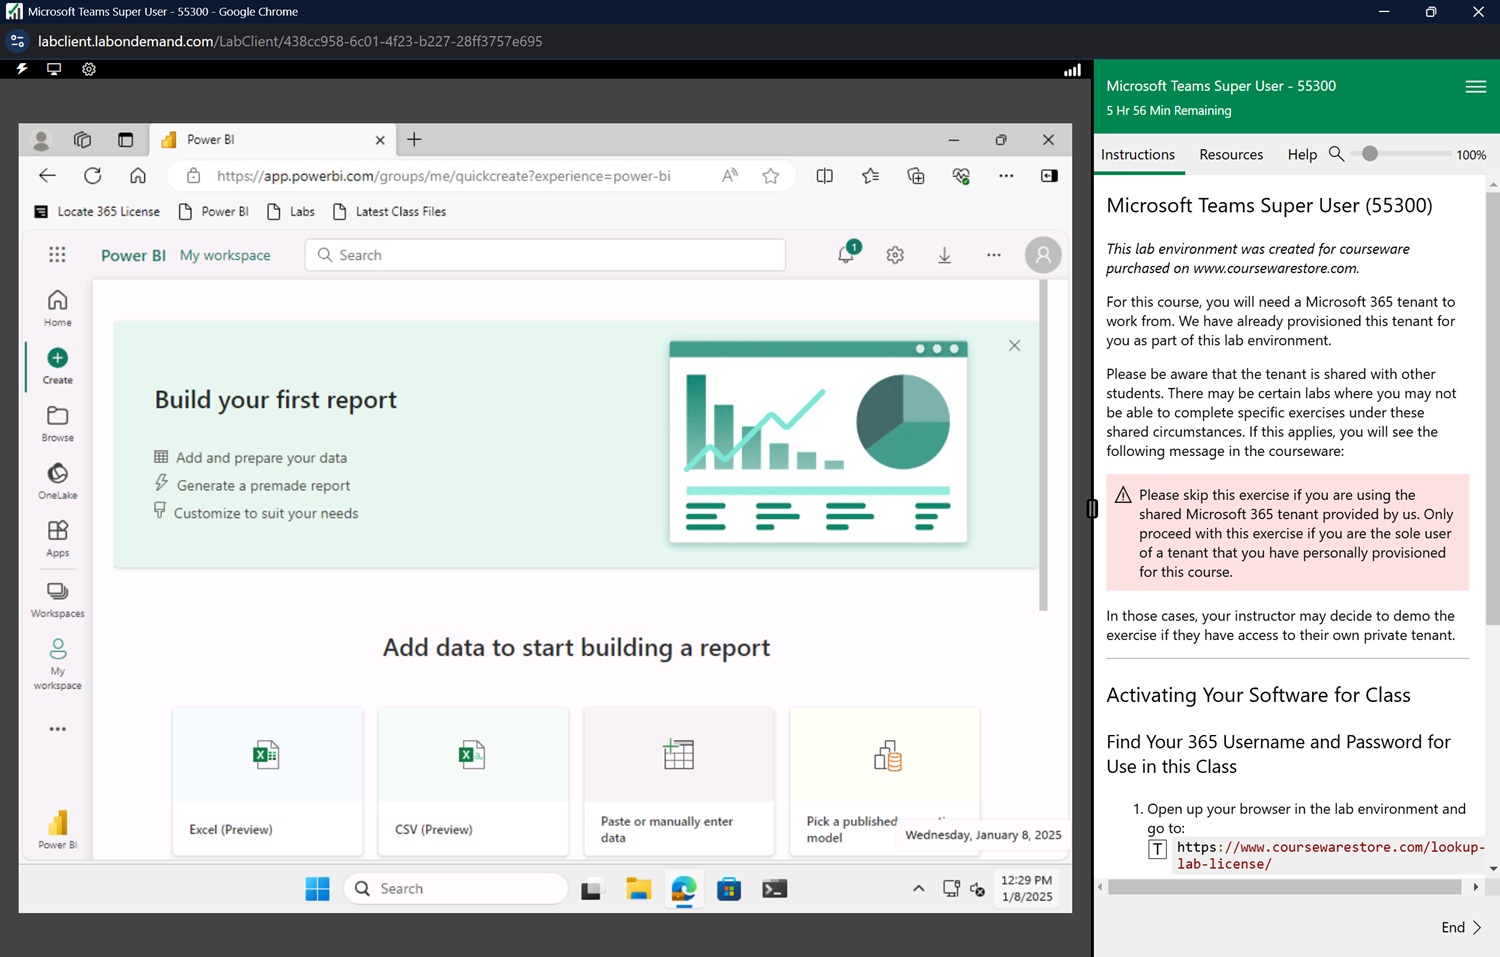Open File Explorer from the taskbar
This screenshot has width=1500, height=957.
638,889
